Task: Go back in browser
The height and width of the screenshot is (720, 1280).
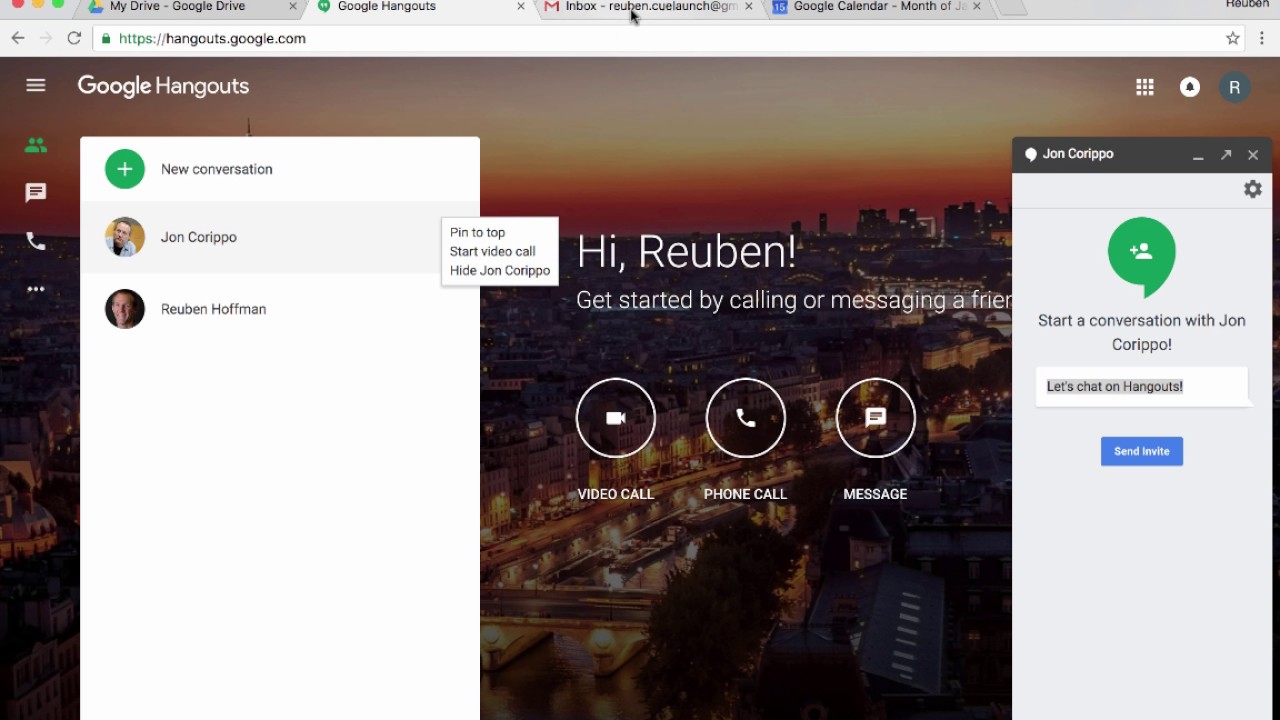Action: 18,38
